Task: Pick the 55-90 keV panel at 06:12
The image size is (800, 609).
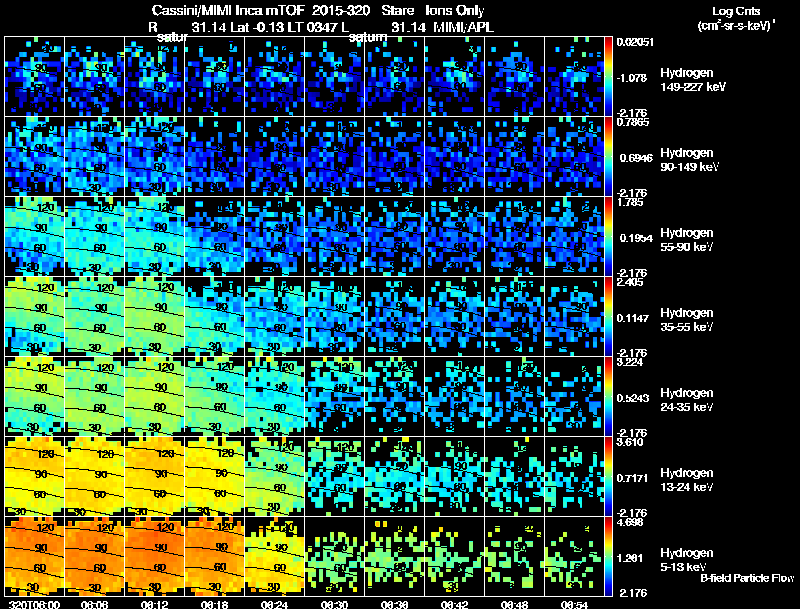Action: (155, 236)
